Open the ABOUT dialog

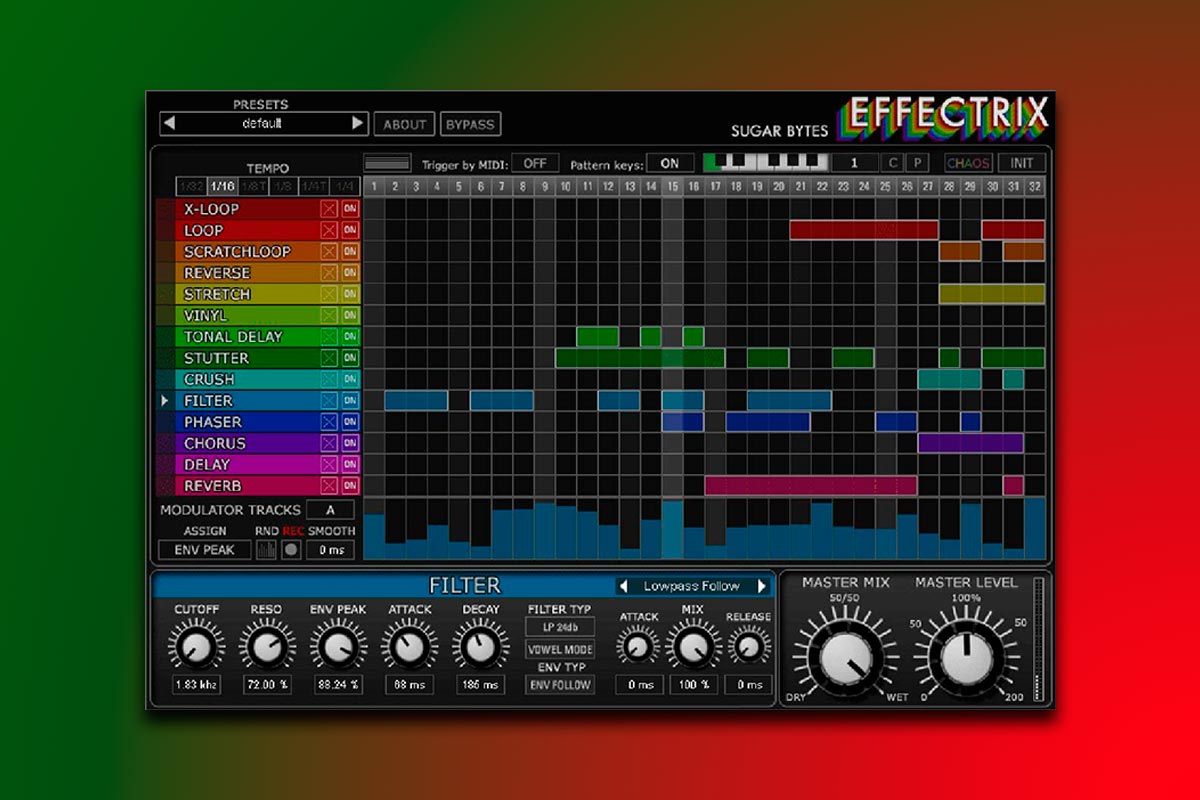click(x=405, y=124)
